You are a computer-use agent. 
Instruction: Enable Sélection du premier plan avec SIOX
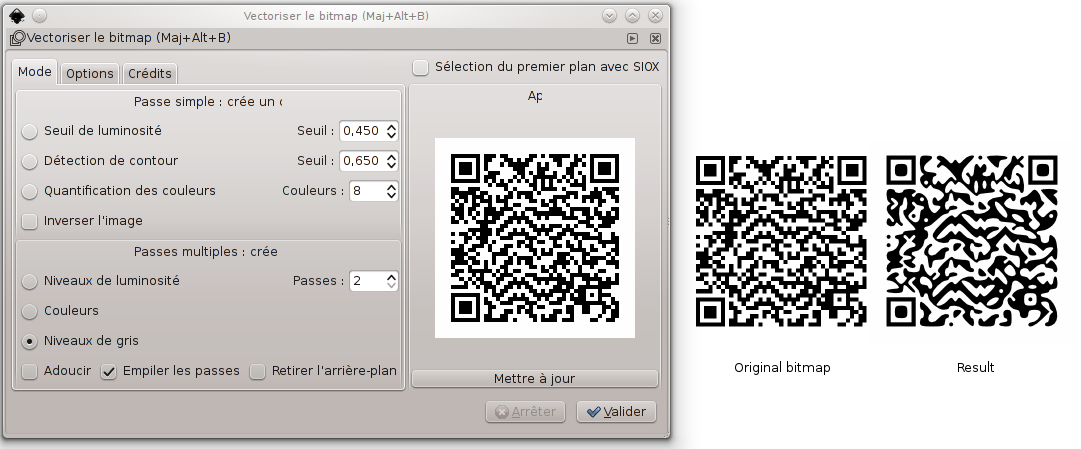[420, 67]
